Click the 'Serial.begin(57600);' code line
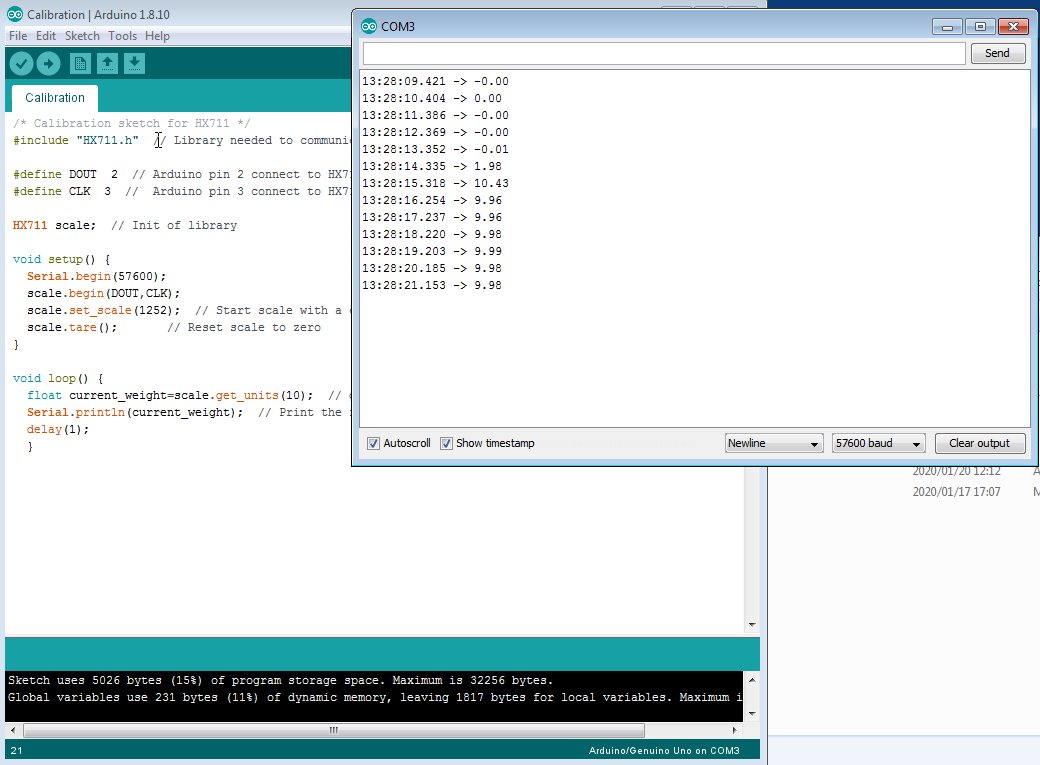 [x=96, y=276]
